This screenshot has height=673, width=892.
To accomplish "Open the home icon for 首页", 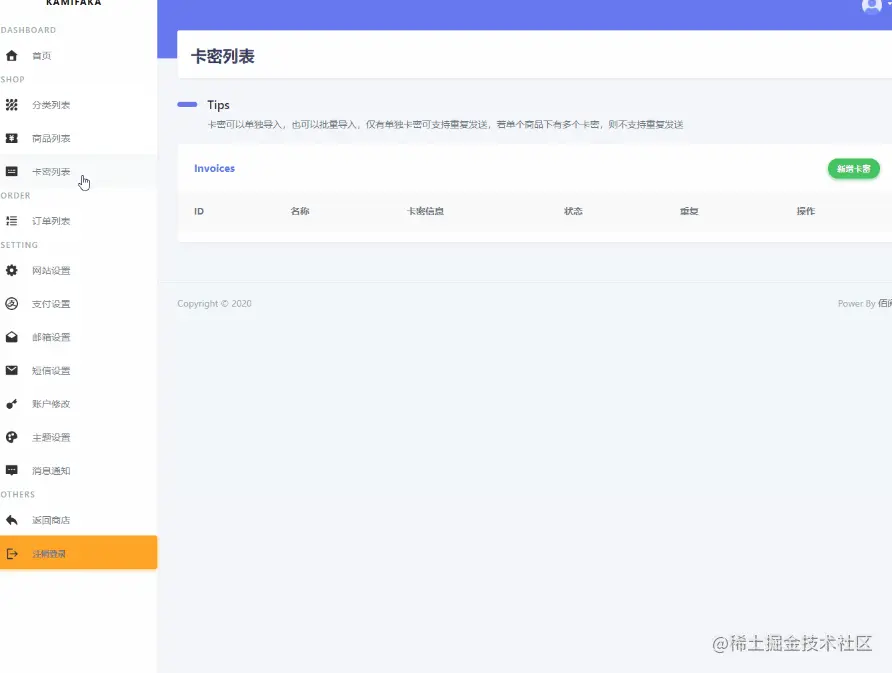I will pyautogui.click(x=11, y=56).
